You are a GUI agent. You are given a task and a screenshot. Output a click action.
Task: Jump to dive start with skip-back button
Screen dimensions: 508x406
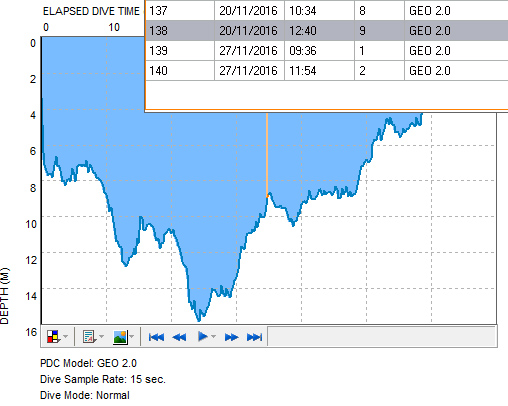click(x=156, y=337)
